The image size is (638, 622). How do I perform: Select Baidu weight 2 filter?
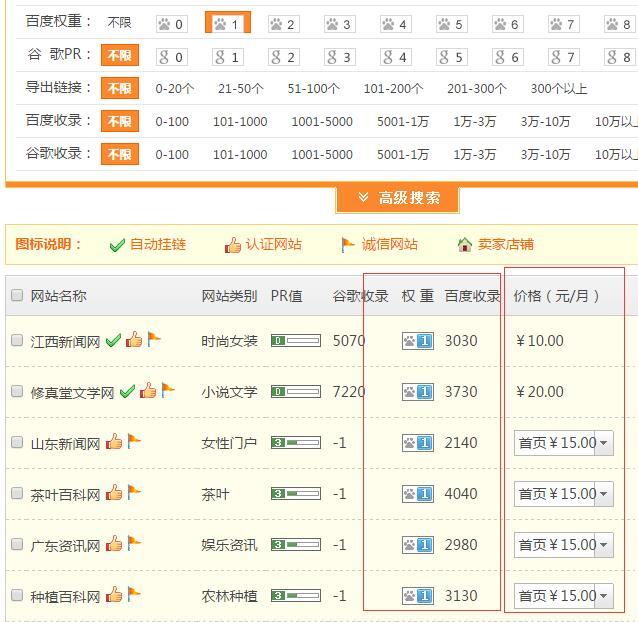coord(284,24)
